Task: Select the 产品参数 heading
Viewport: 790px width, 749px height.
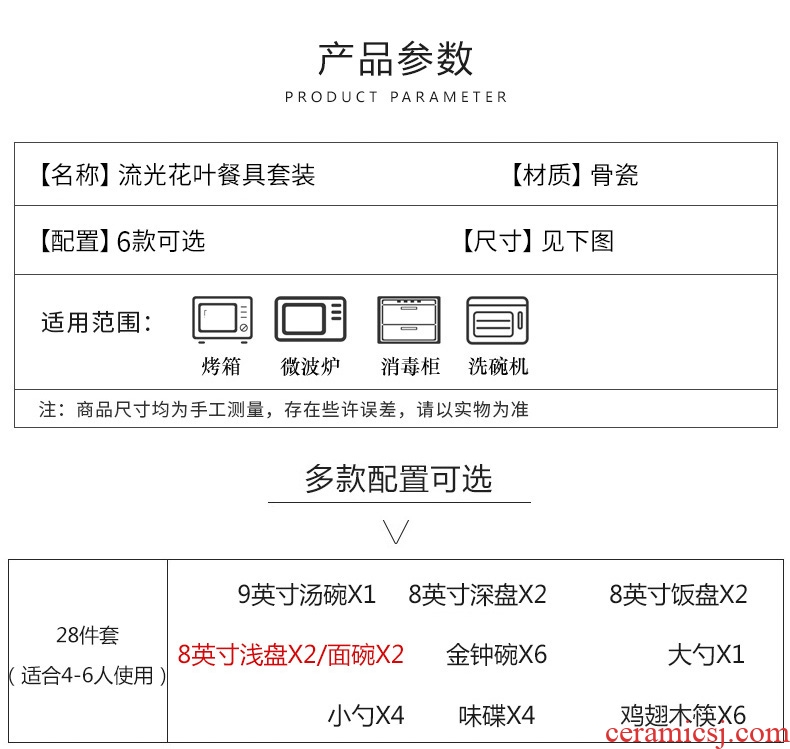Action: pos(396,59)
